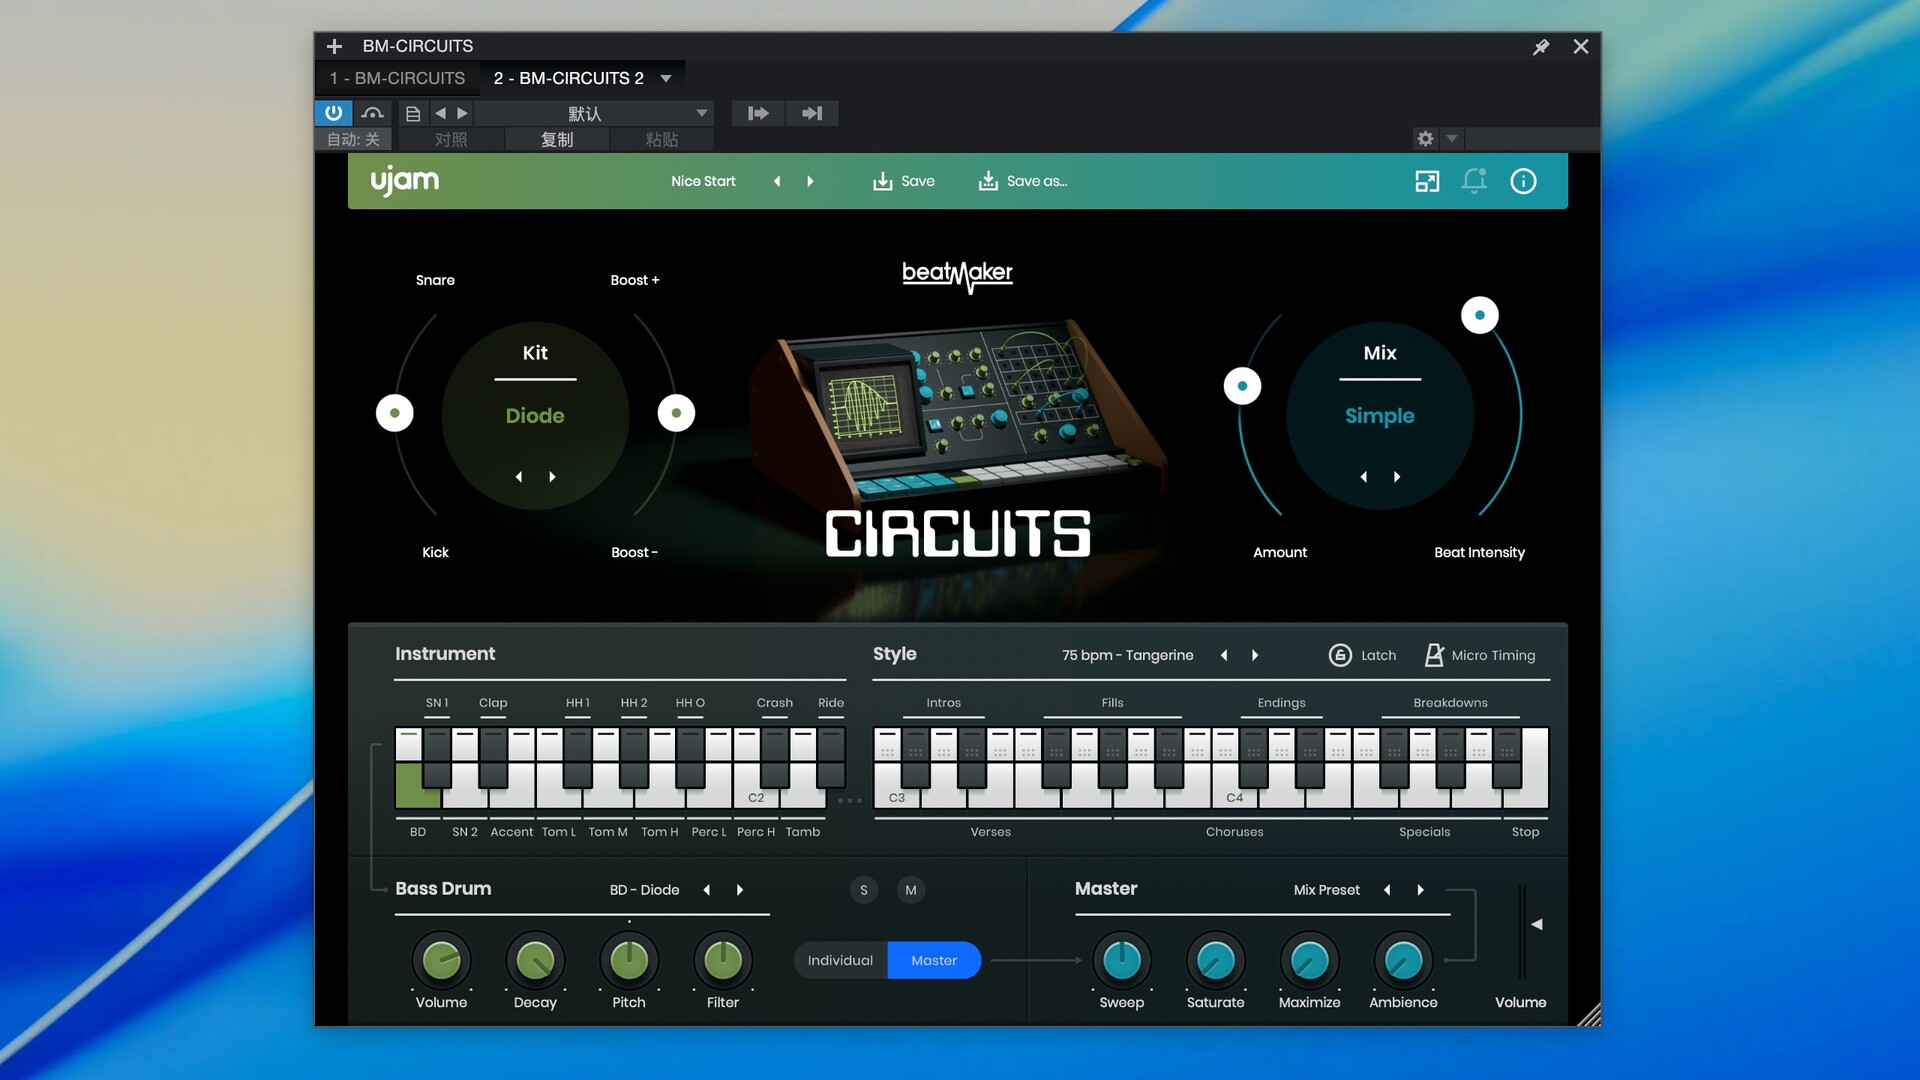Click the automation curve icon next to power

pos(373,113)
